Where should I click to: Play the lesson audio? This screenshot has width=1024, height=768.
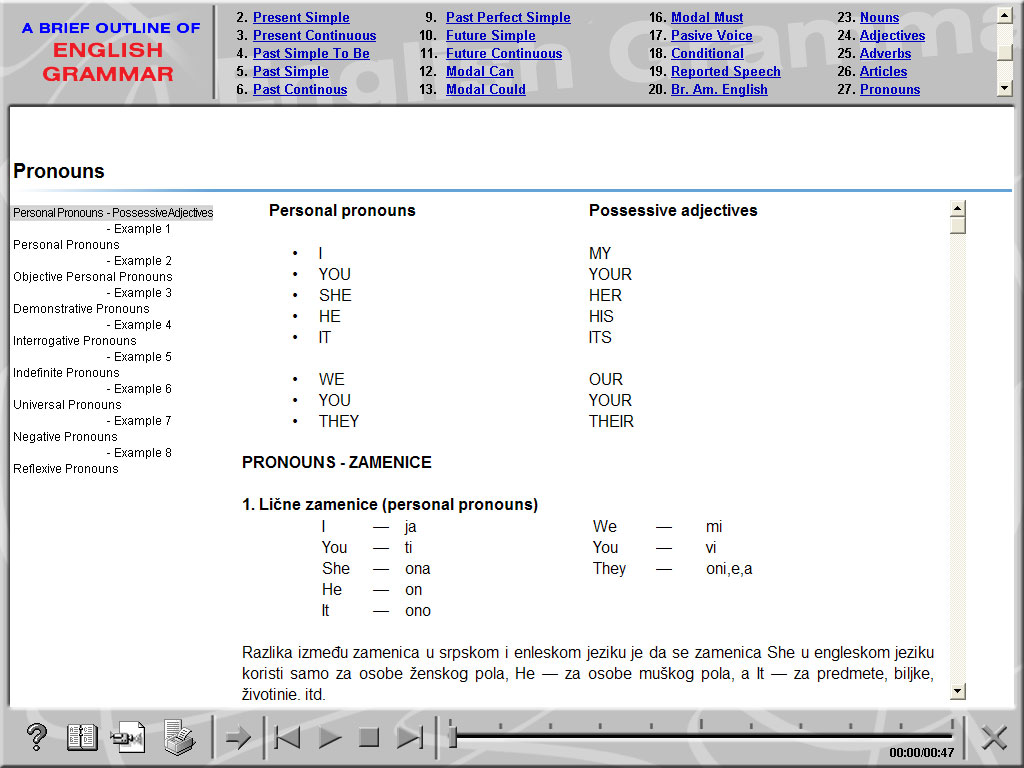(x=329, y=737)
